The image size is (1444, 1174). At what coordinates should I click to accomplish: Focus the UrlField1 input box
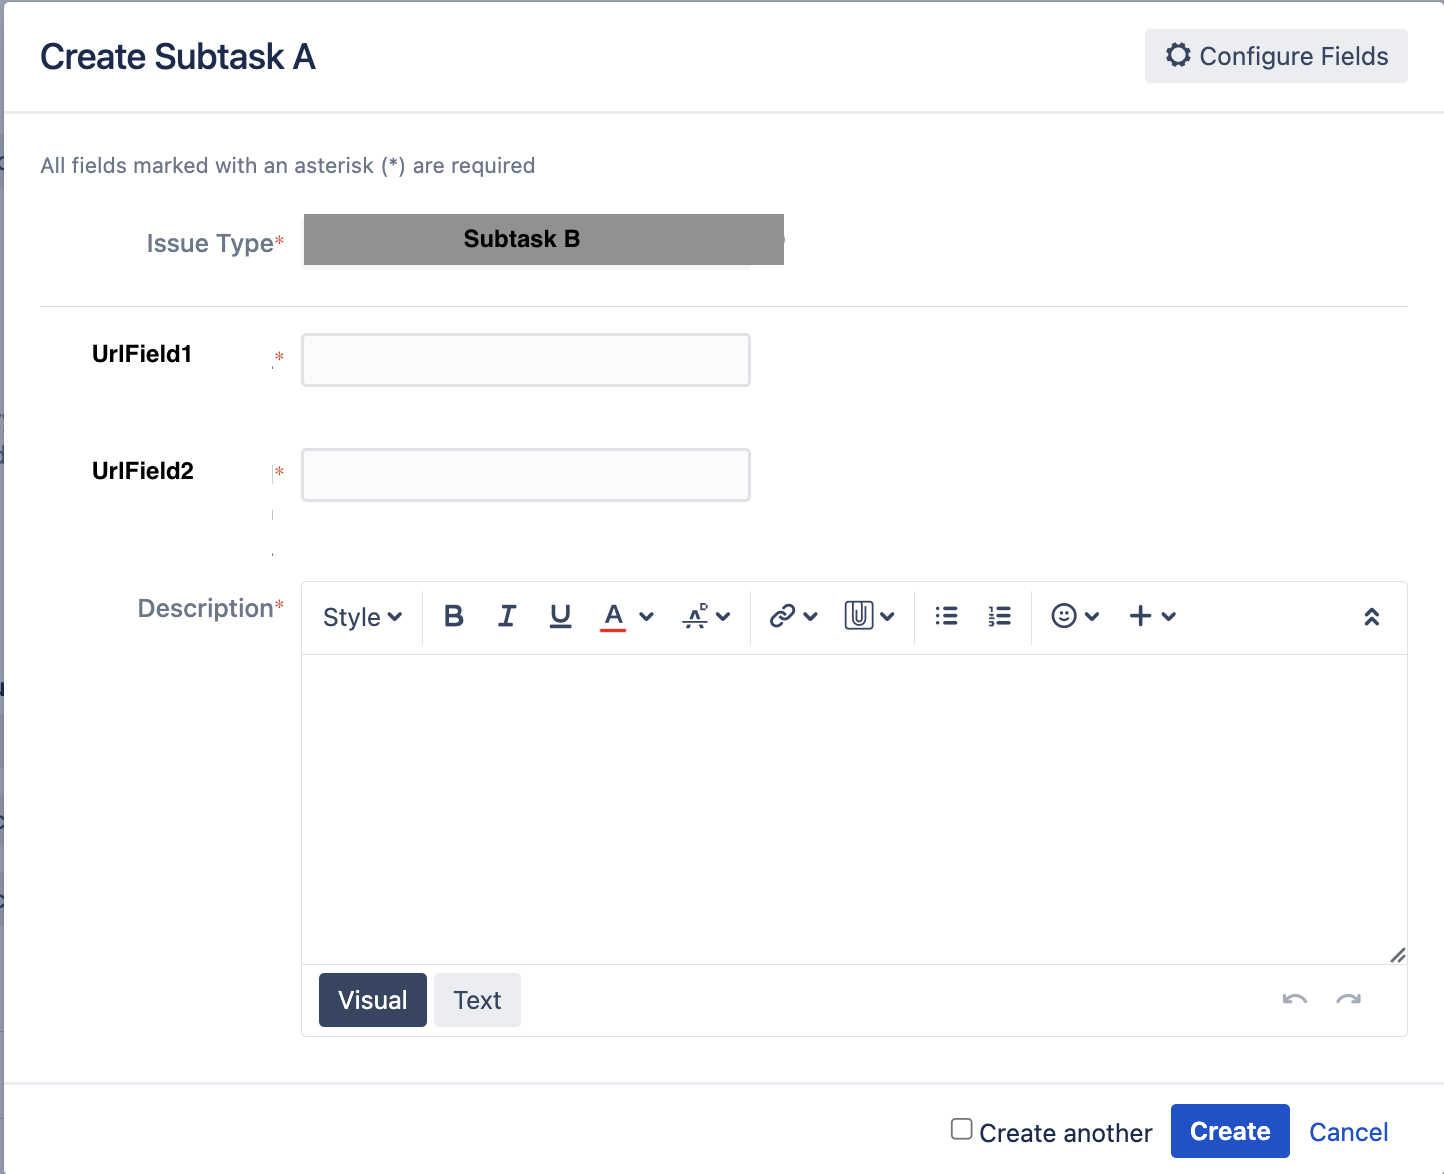pyautogui.click(x=526, y=360)
